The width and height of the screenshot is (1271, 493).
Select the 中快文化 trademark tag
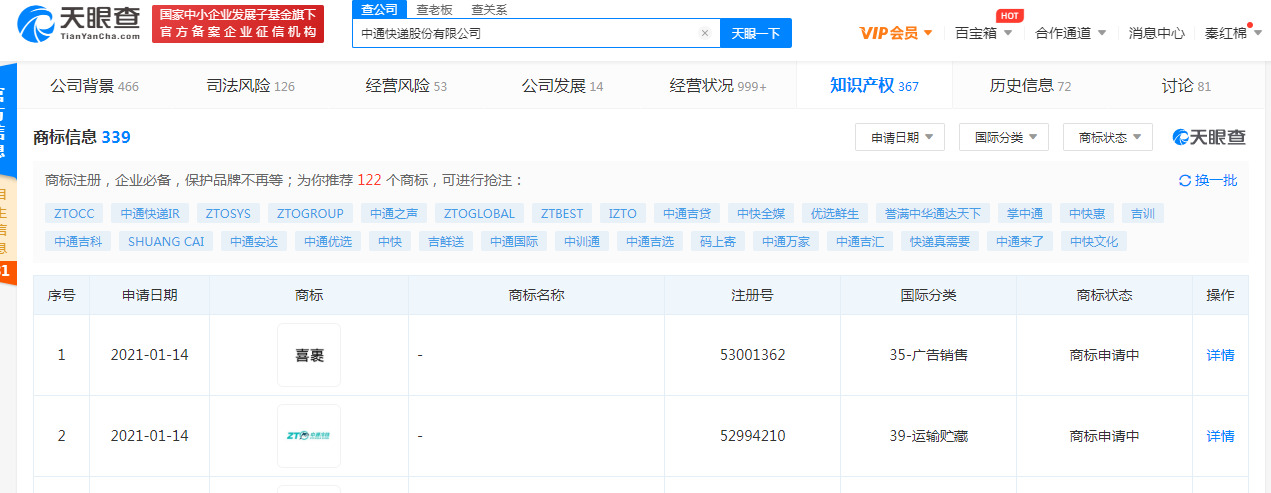click(x=1094, y=241)
